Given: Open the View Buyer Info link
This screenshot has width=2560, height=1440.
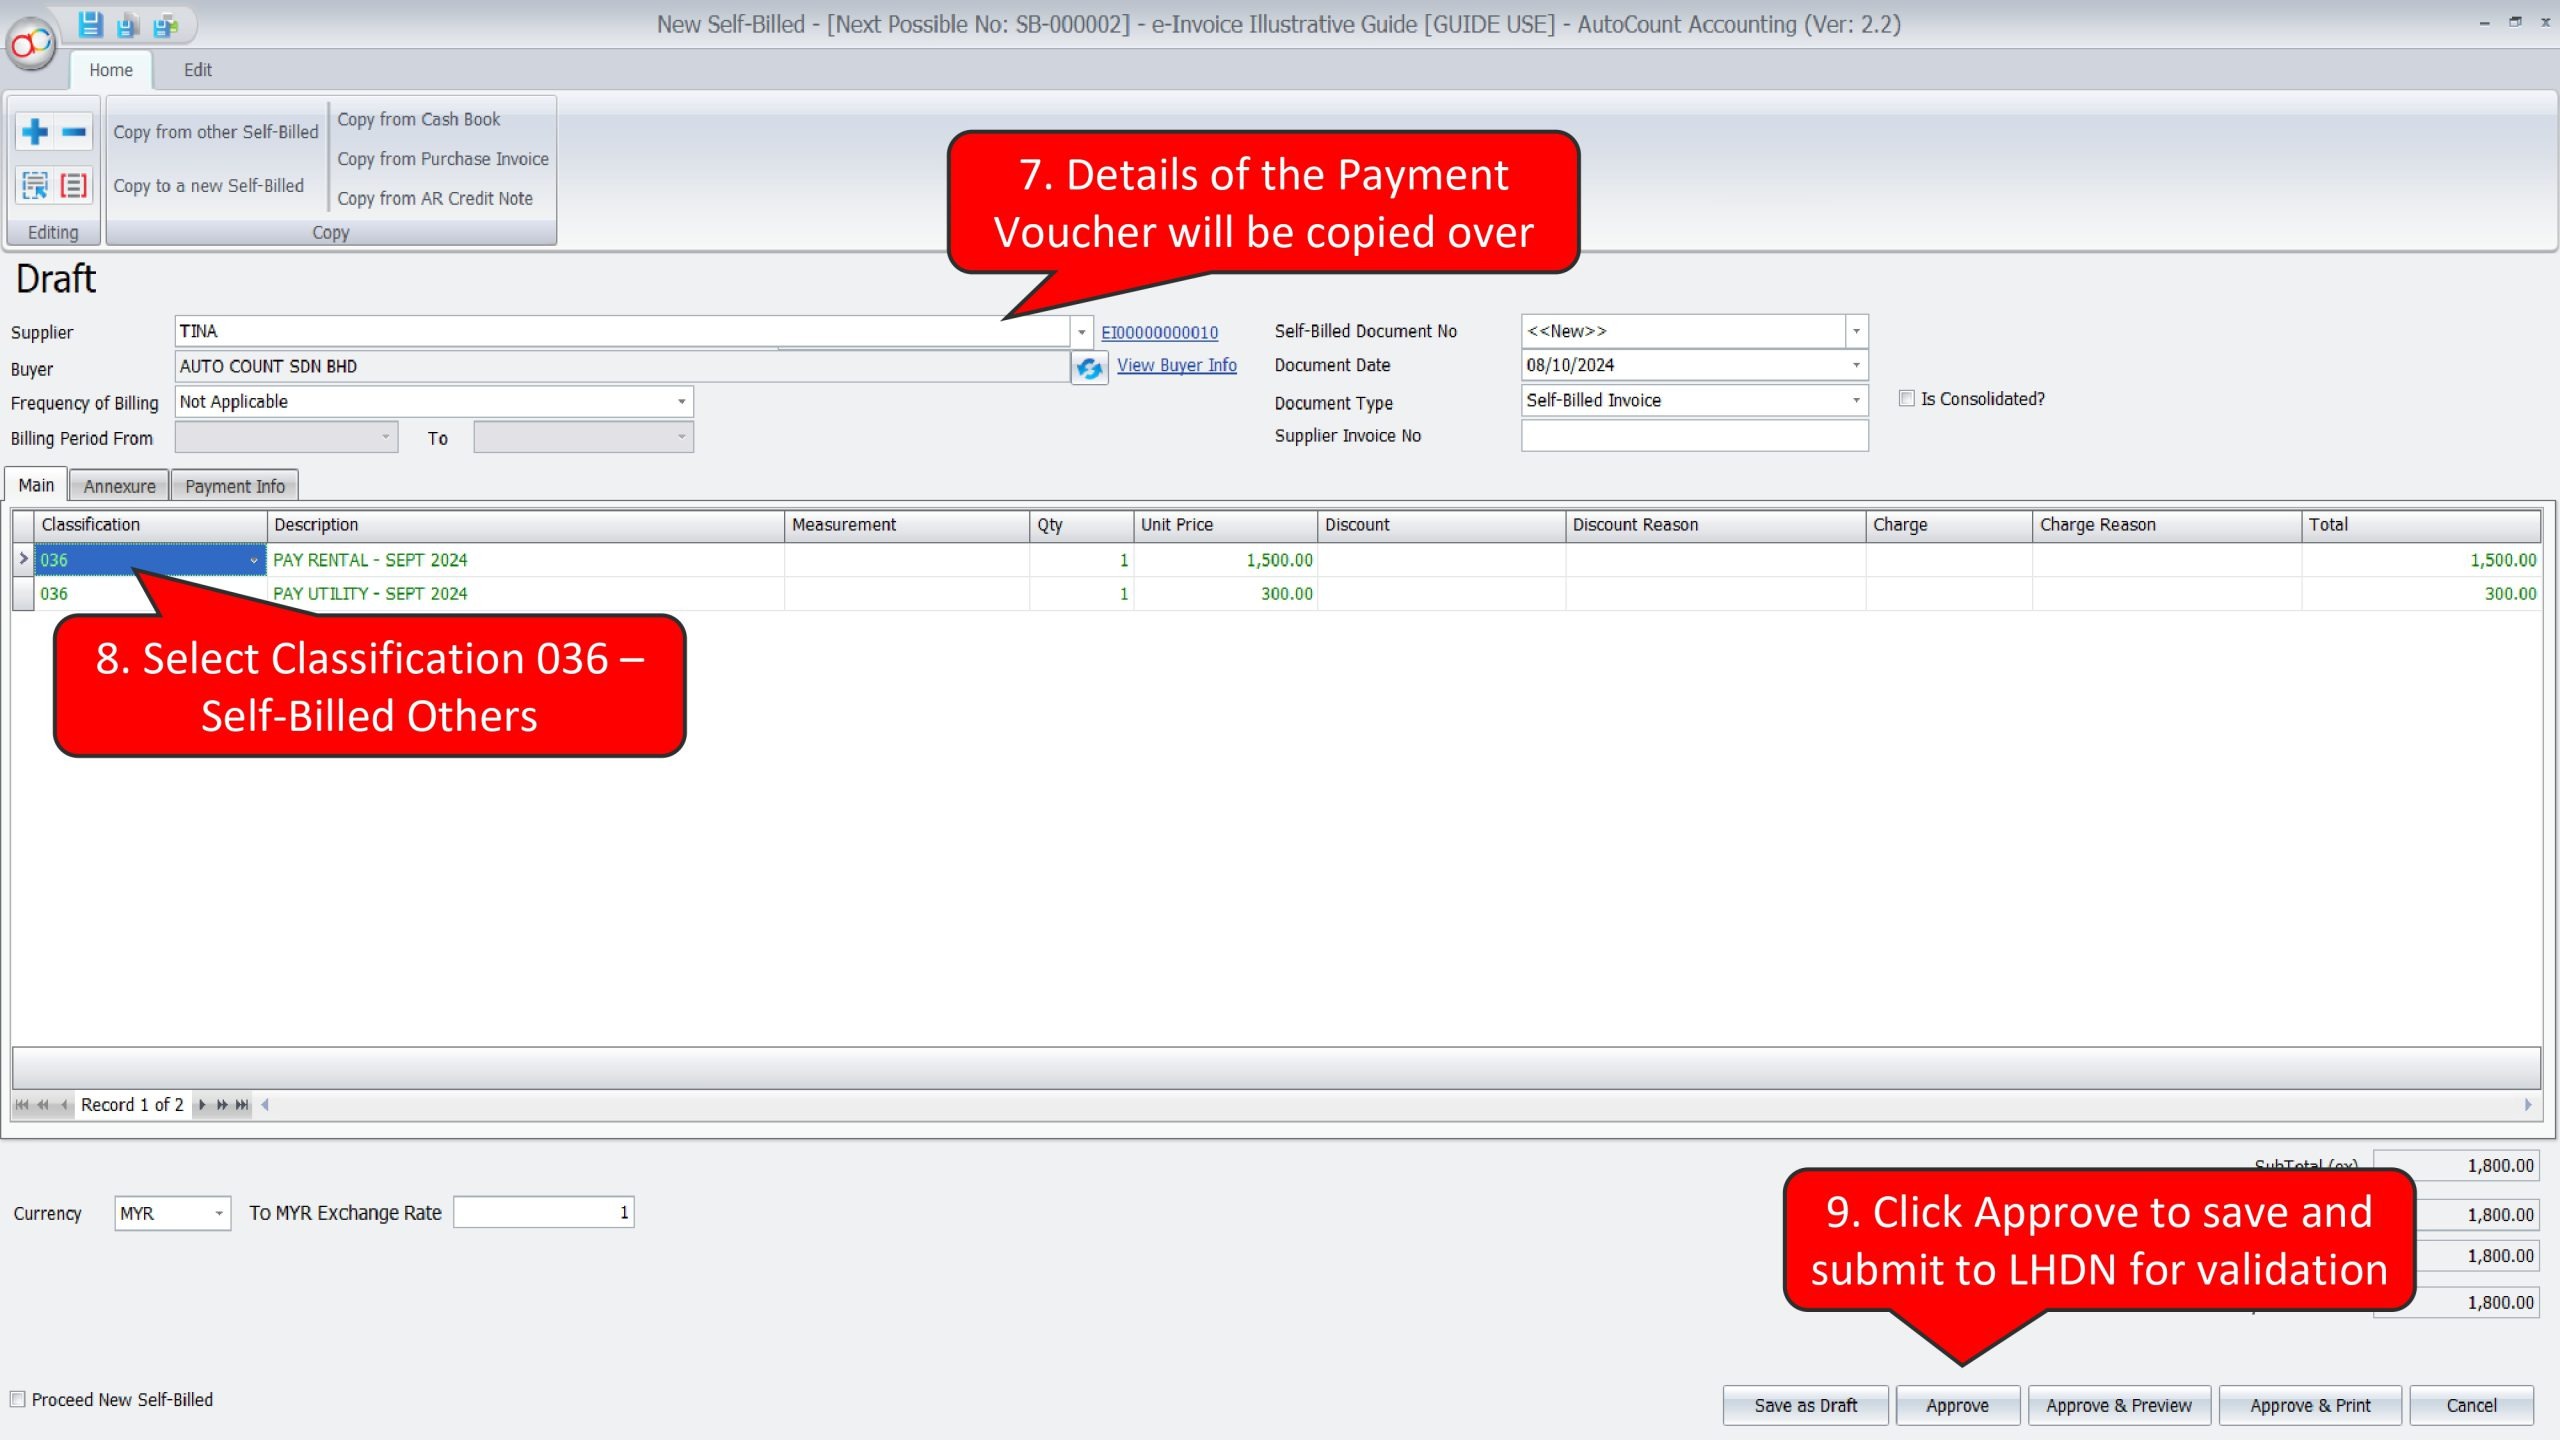Looking at the screenshot, I should tap(1176, 365).
